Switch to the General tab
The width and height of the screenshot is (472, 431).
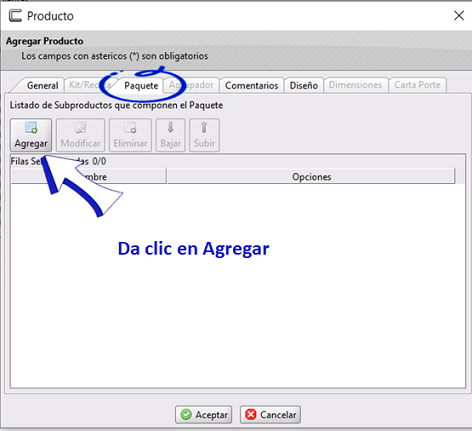coord(42,85)
